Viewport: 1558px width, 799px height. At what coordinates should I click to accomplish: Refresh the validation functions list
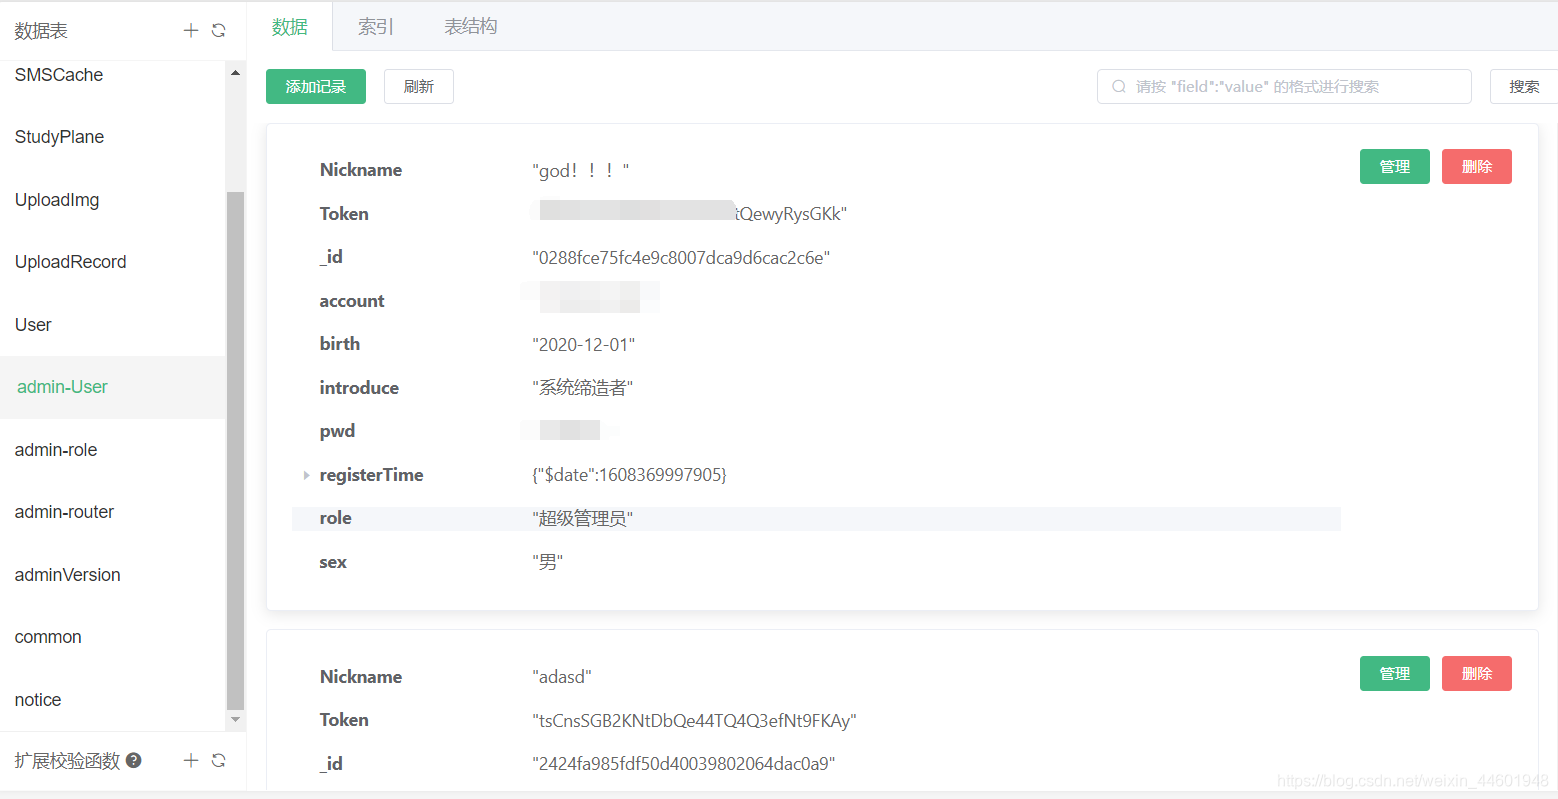pyautogui.click(x=219, y=761)
